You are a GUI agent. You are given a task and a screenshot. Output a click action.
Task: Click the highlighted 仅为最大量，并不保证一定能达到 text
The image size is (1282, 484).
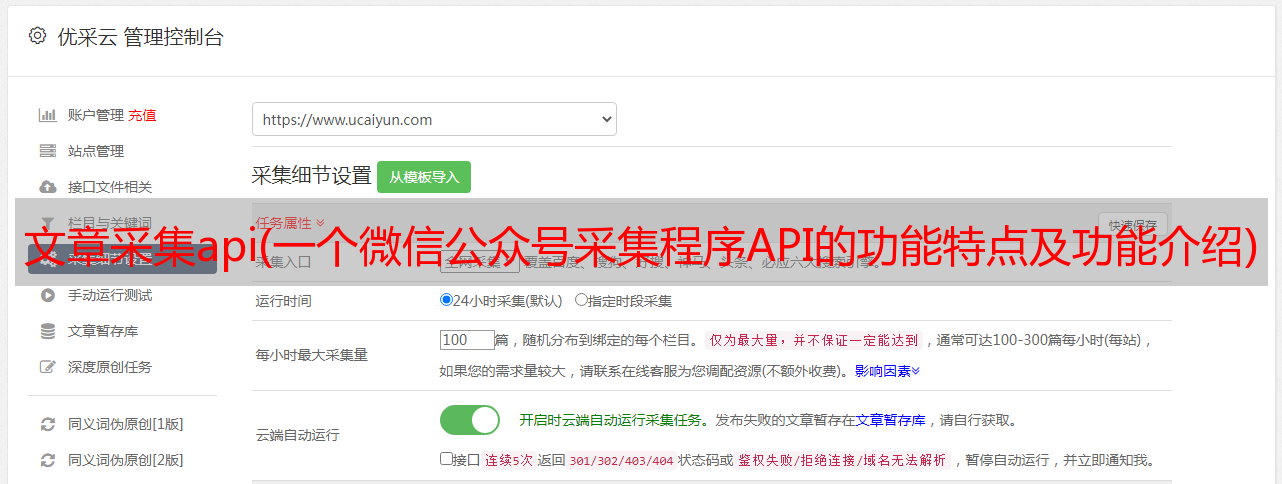point(814,340)
